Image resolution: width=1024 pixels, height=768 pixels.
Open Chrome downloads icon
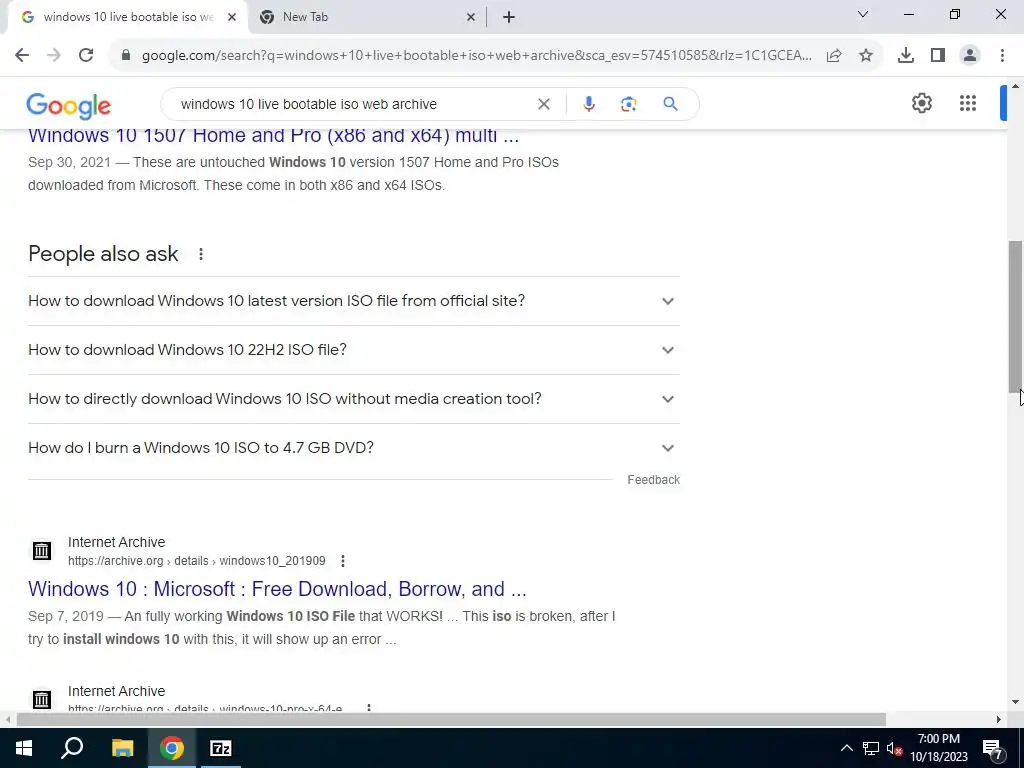pos(905,56)
